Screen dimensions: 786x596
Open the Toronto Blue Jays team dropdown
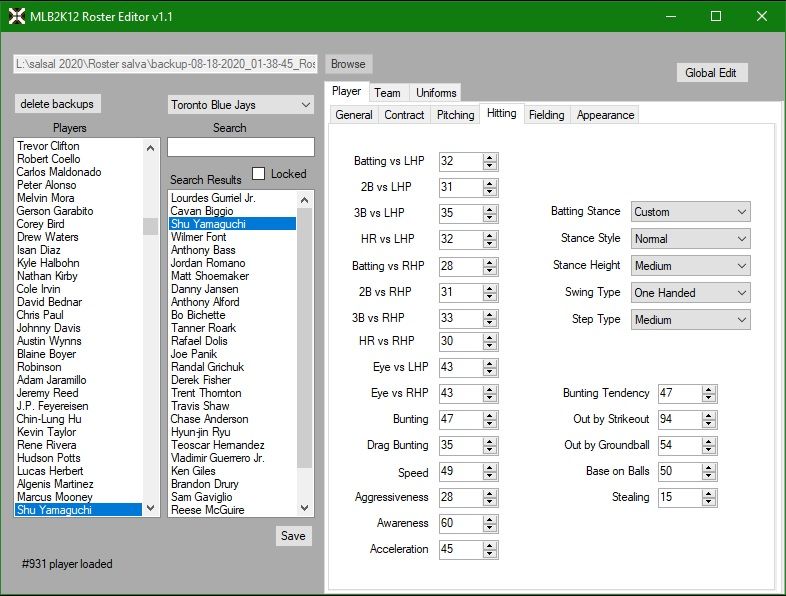241,105
